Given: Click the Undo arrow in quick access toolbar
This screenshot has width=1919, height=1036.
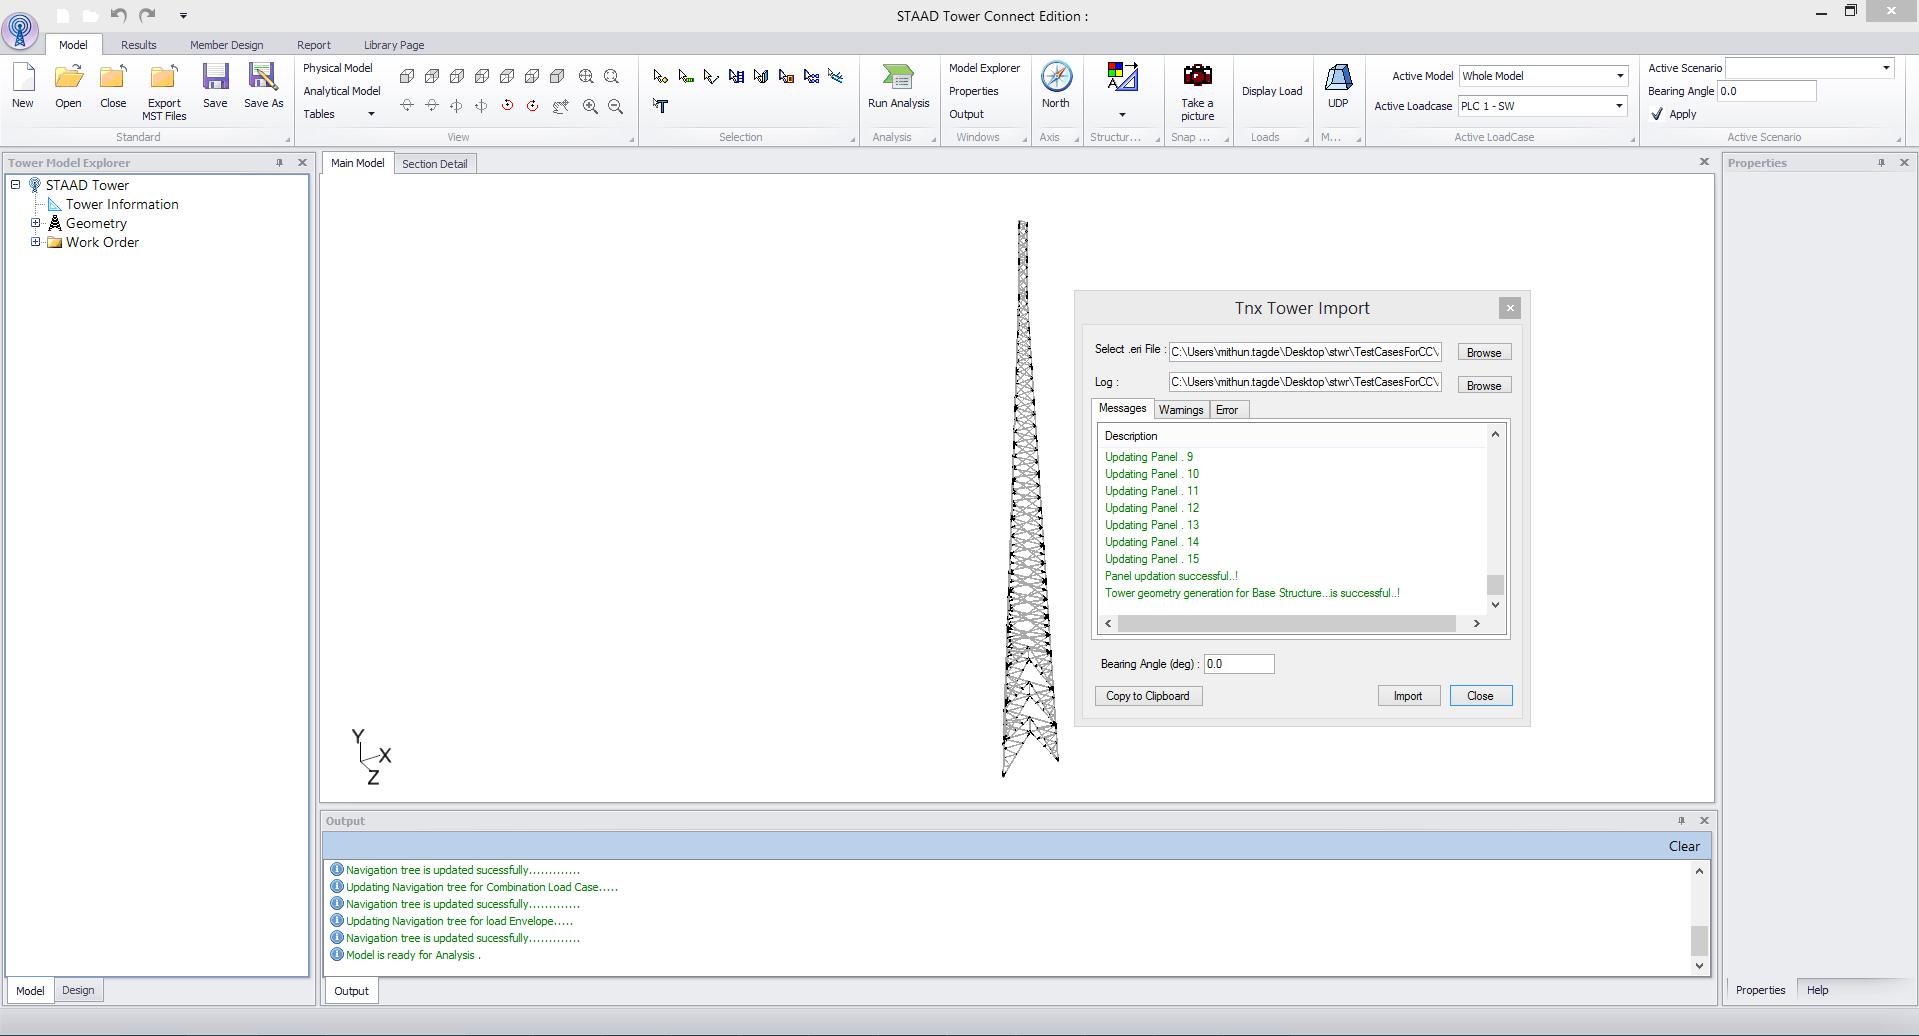Looking at the screenshot, I should (118, 14).
